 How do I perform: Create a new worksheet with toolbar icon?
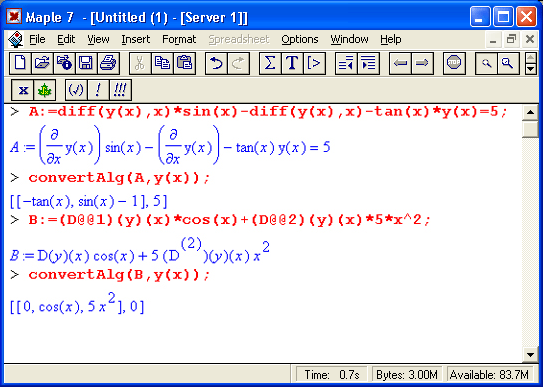20,63
